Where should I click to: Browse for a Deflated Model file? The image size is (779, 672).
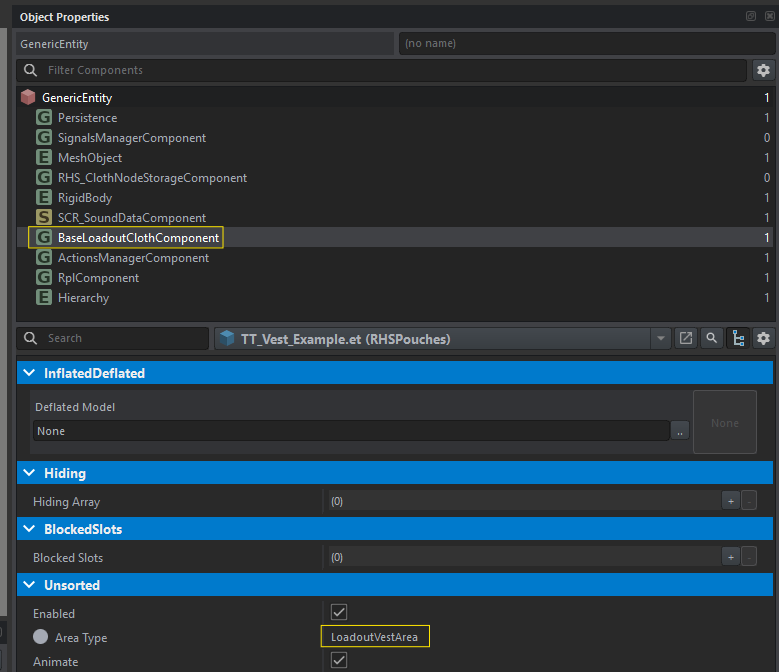[x=680, y=431]
